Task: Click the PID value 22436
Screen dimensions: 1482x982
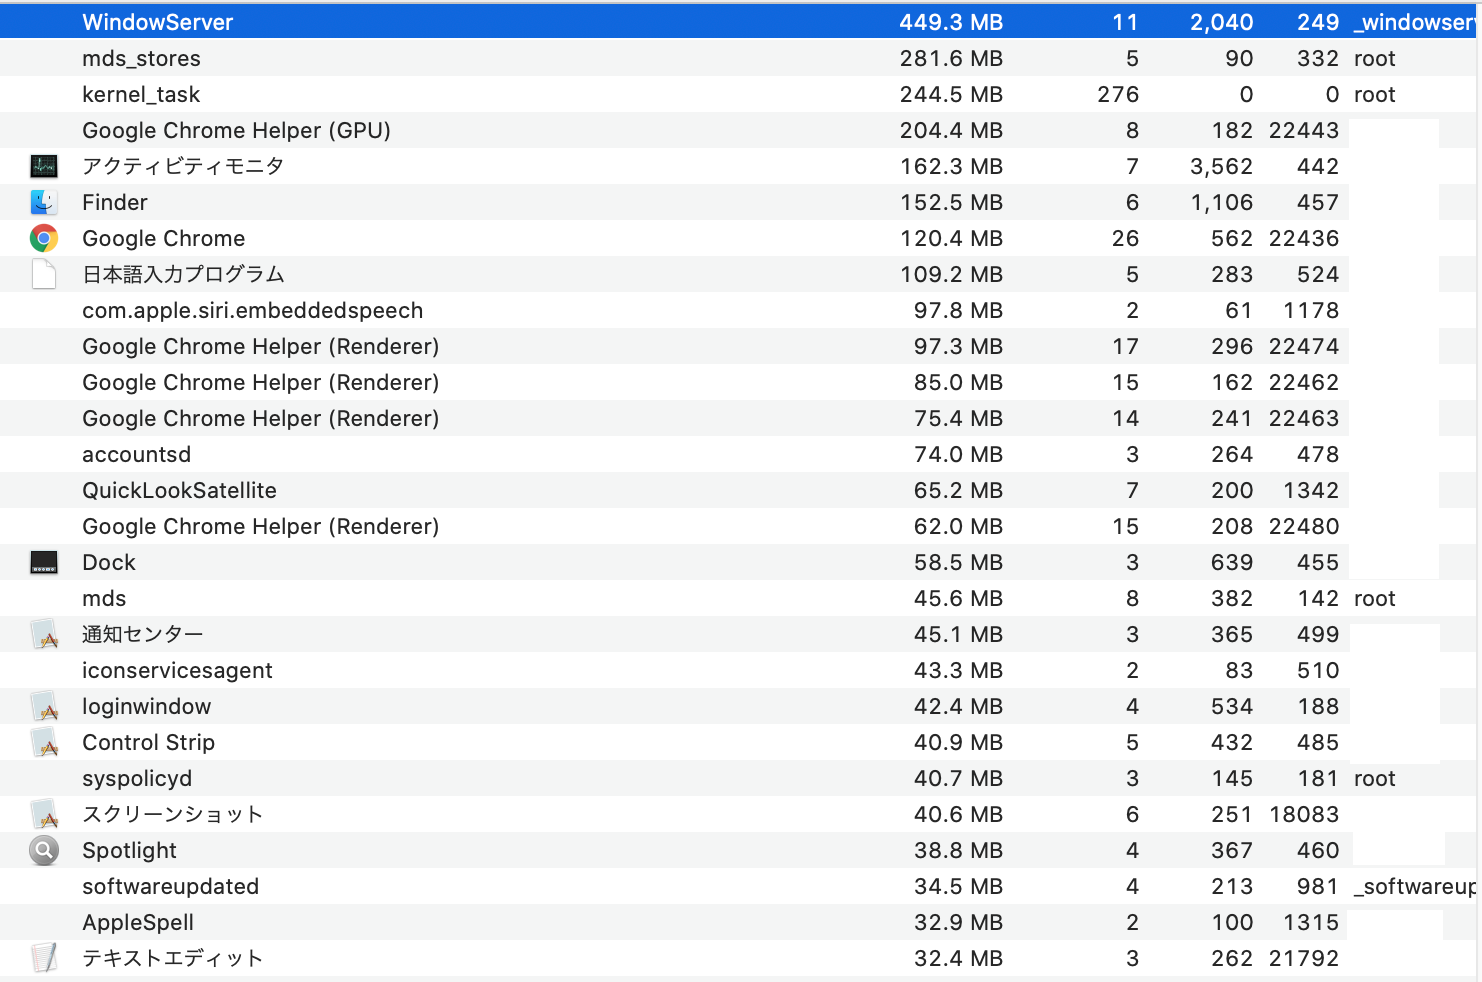Action: click(1304, 238)
